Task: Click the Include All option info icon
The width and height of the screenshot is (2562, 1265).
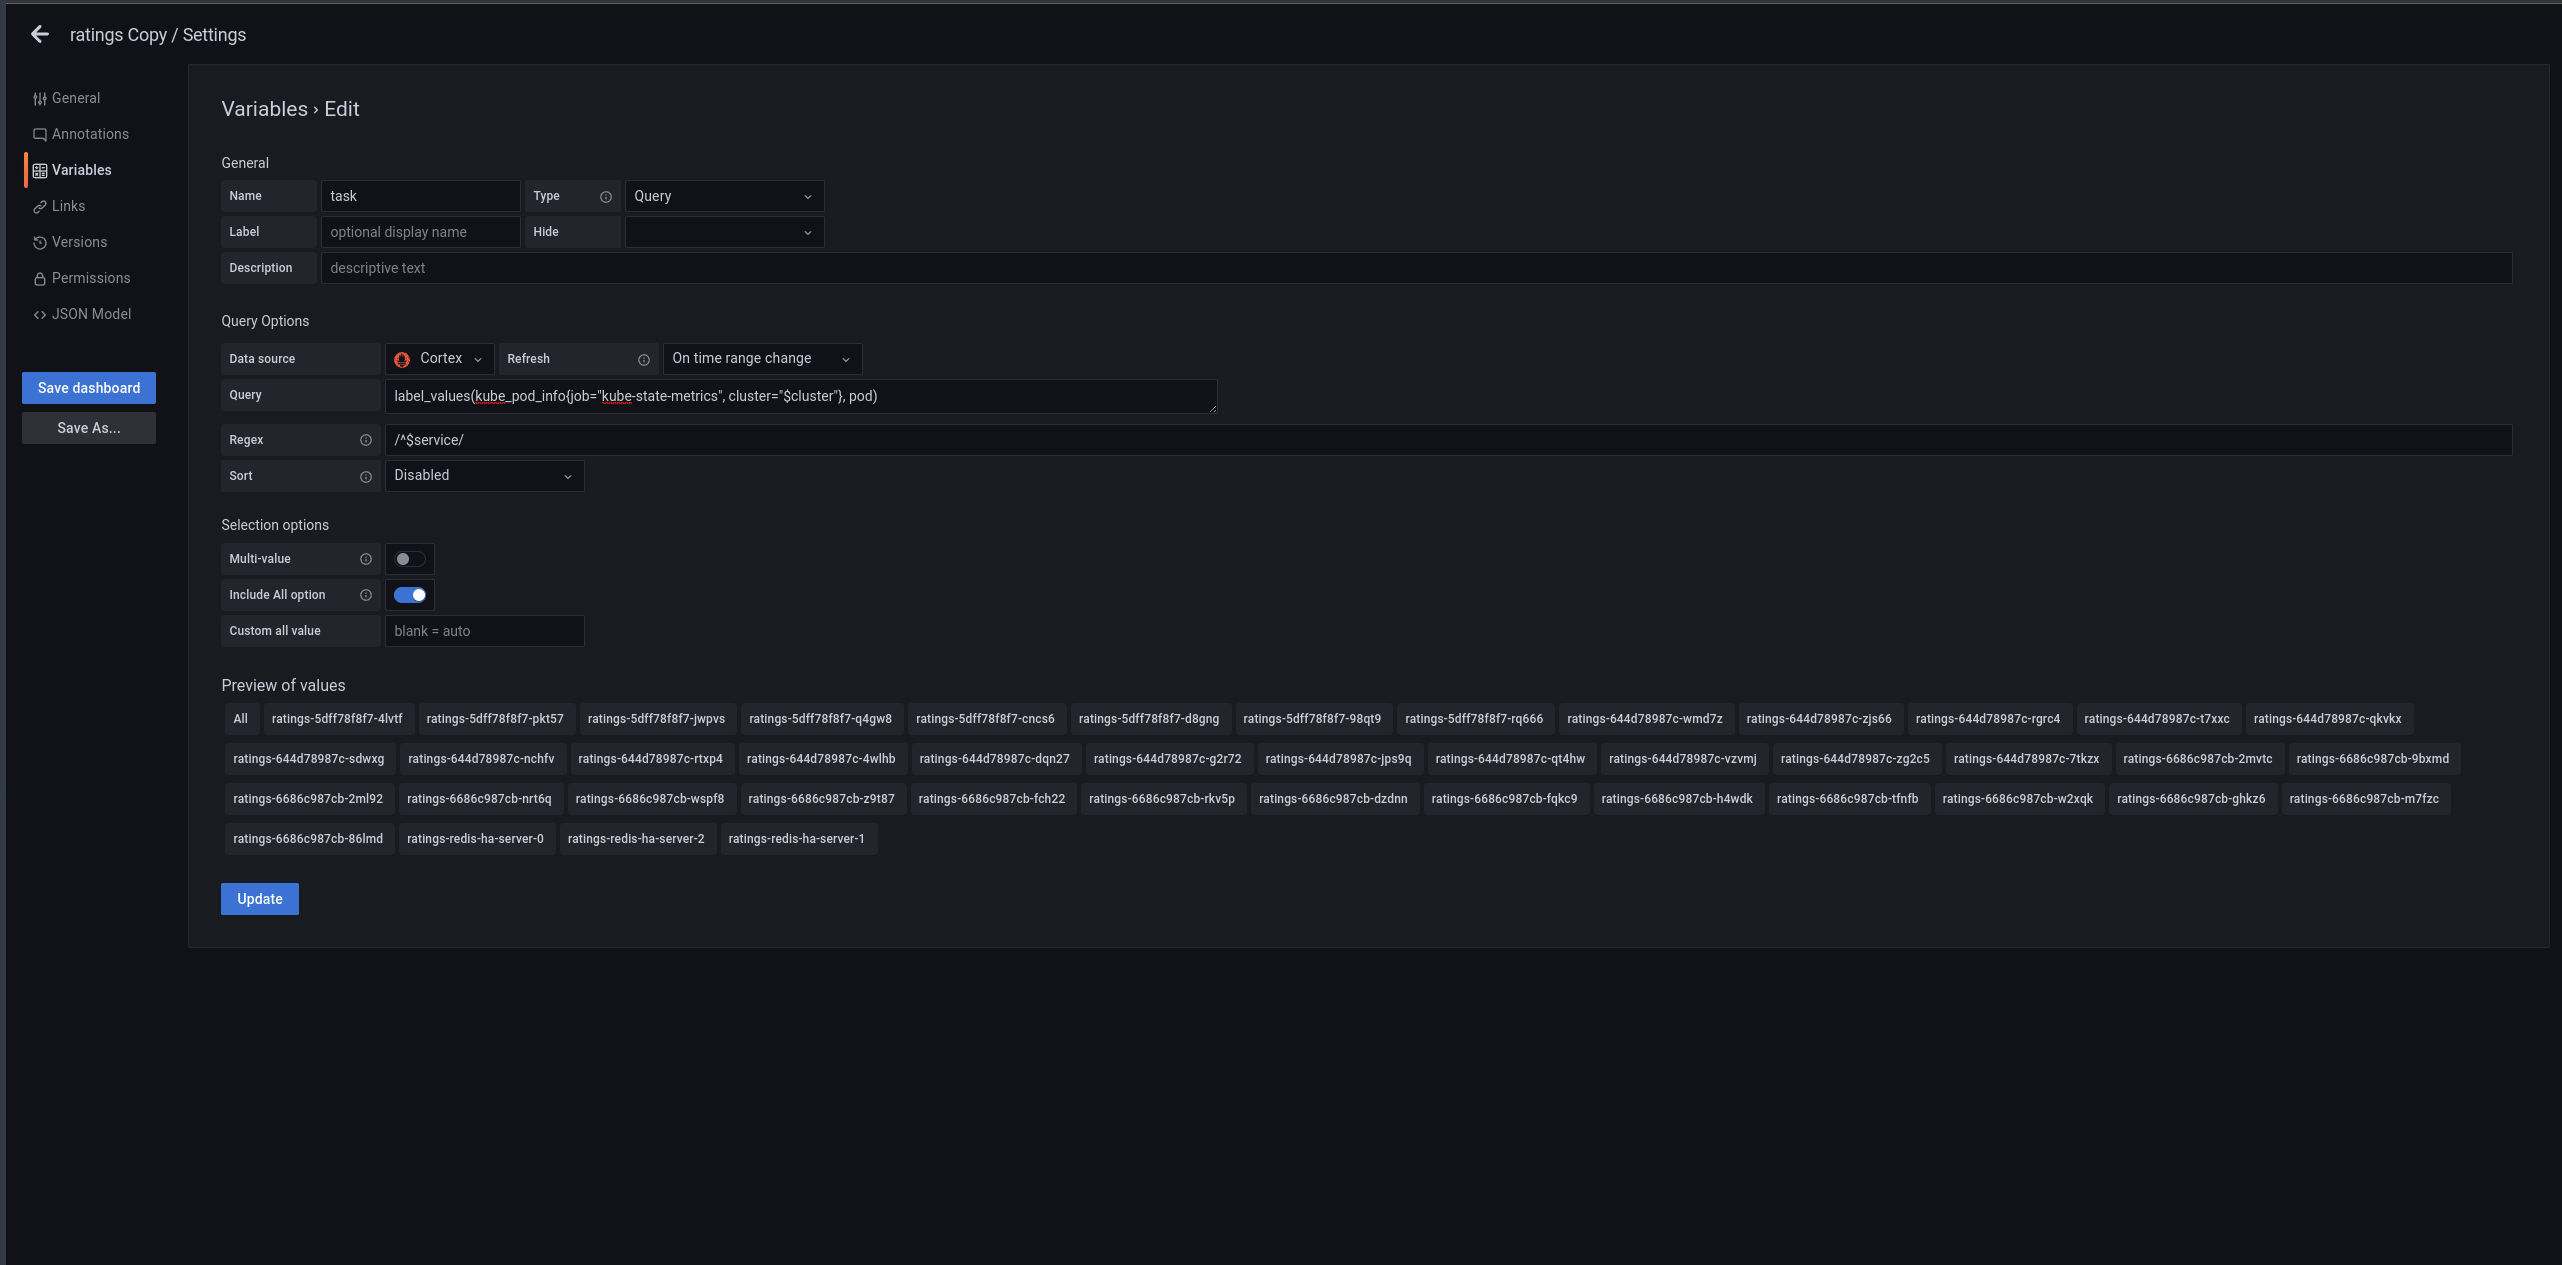Action: click(365, 595)
